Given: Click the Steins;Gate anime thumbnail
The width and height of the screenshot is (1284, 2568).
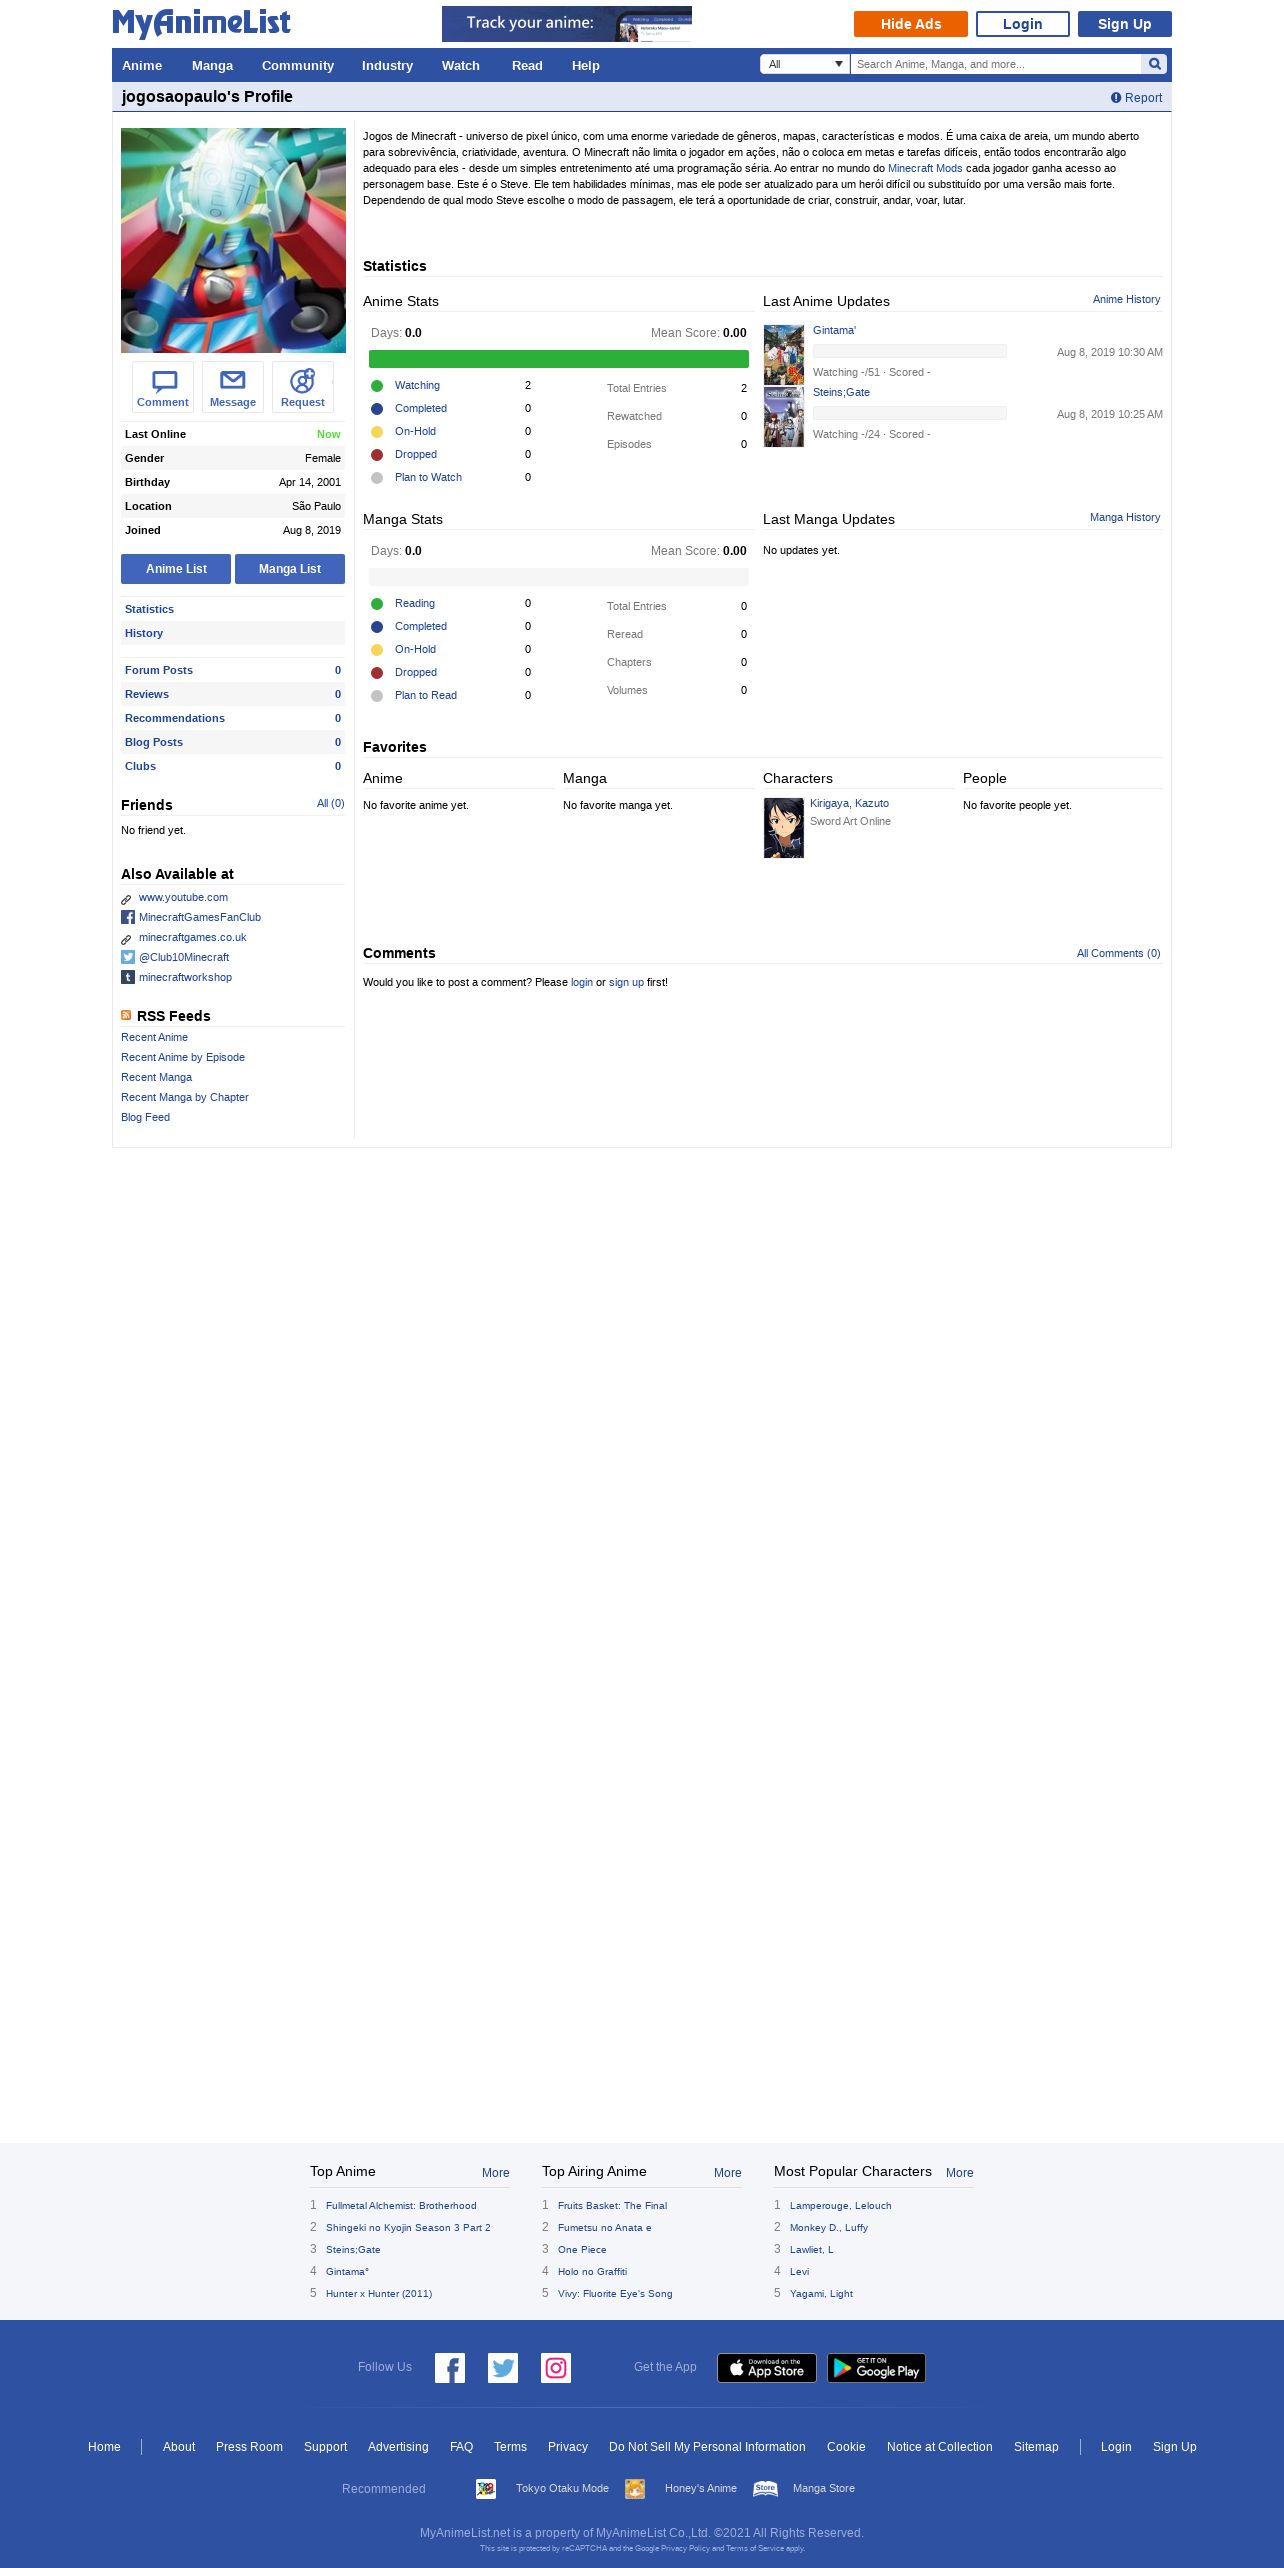Looking at the screenshot, I should [784, 417].
